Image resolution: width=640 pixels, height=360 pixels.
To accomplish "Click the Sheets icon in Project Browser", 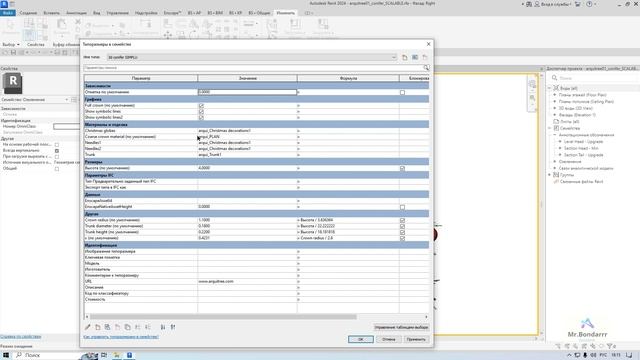I will (556, 122).
